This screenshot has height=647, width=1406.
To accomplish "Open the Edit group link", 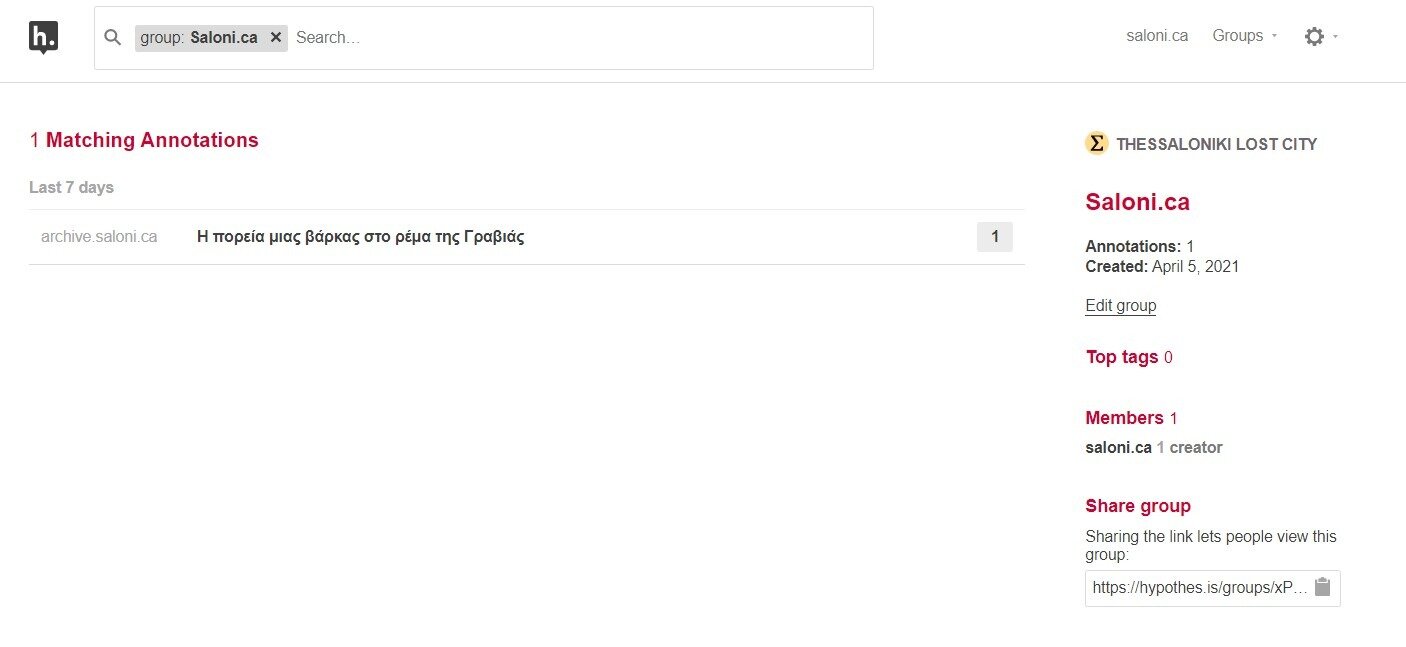I will click(x=1120, y=306).
